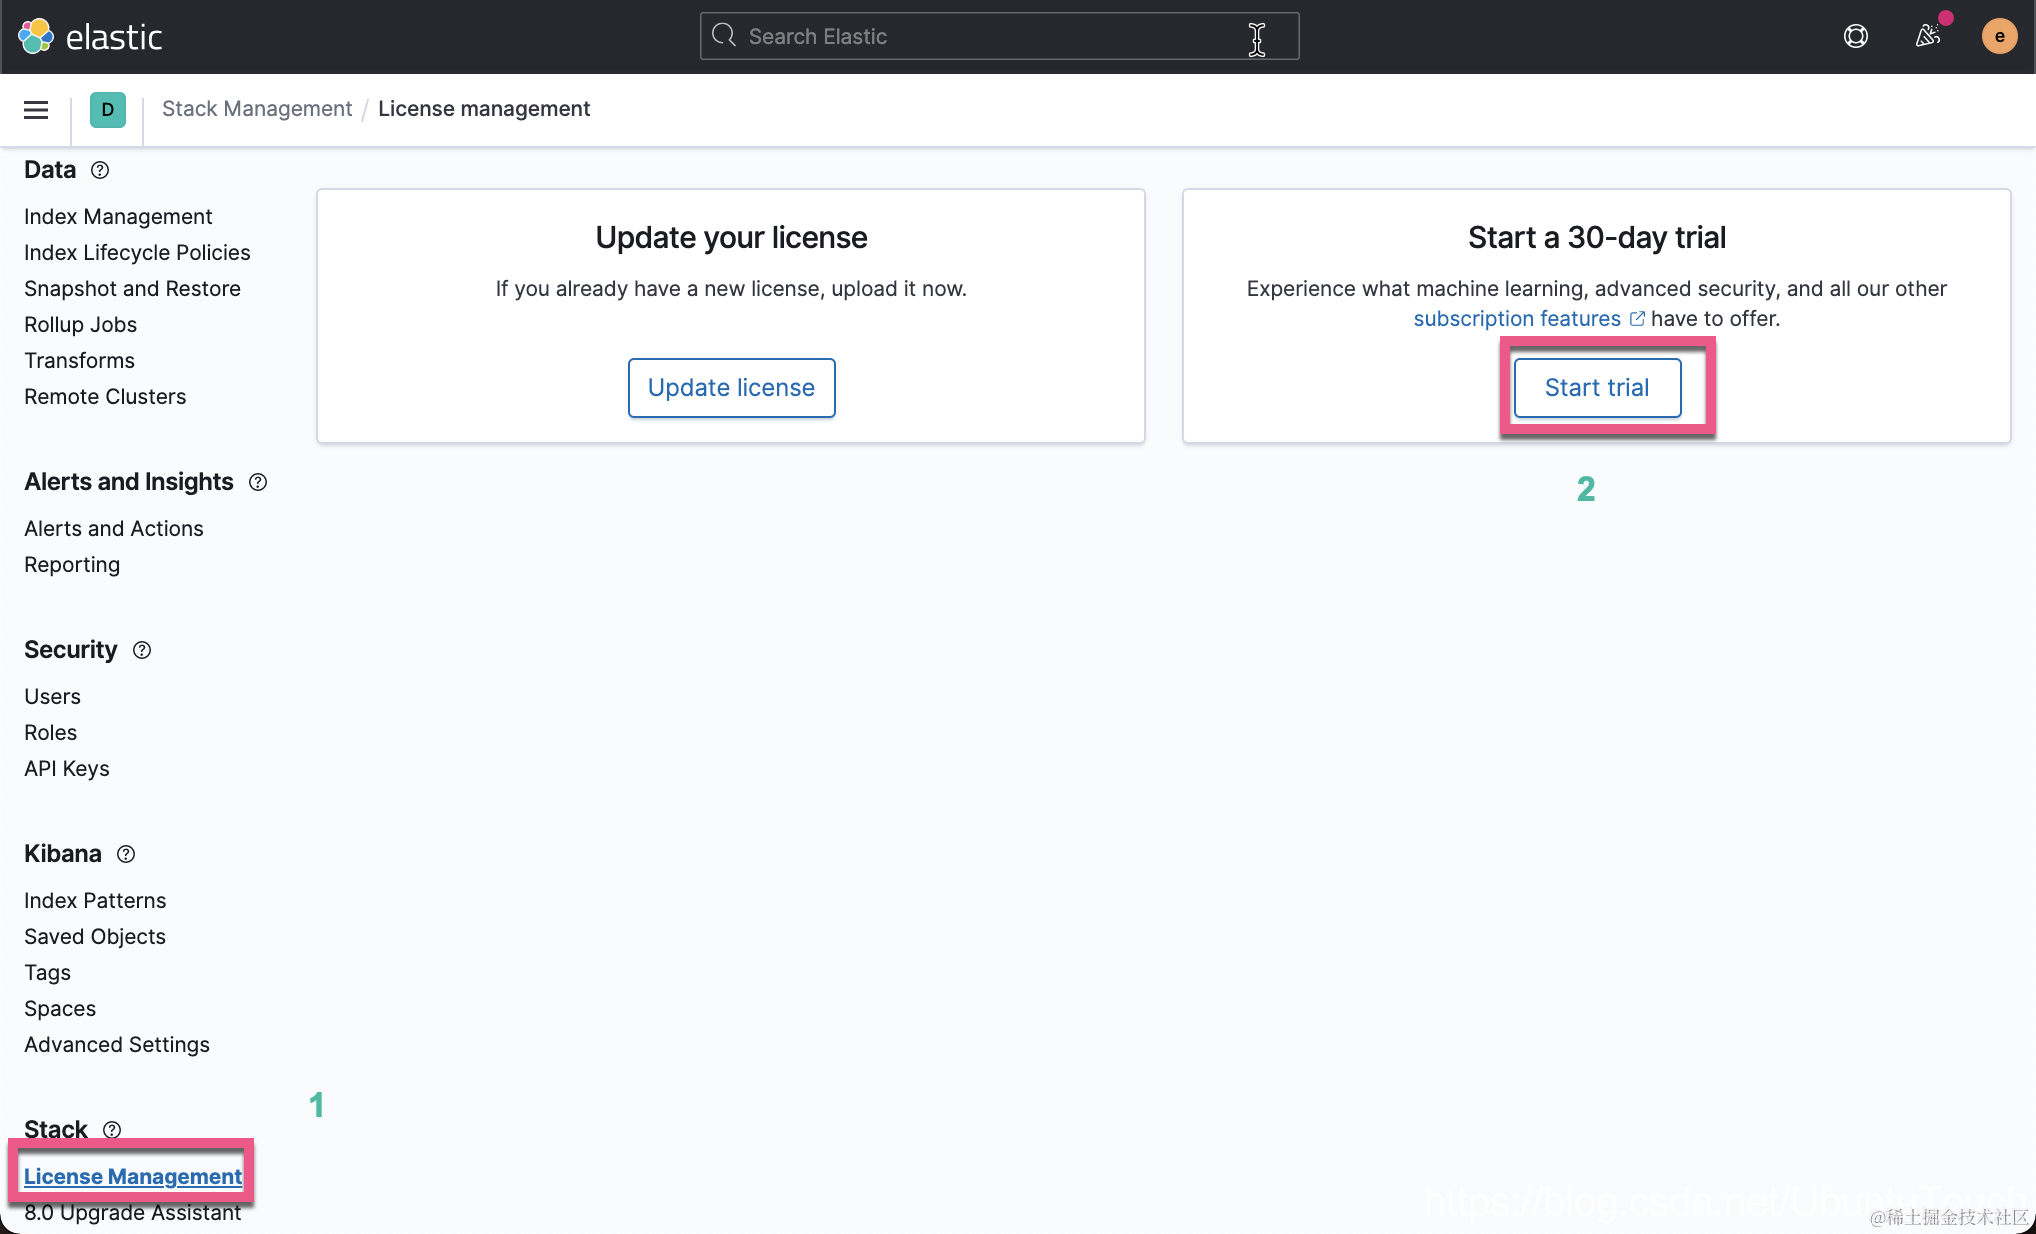Open the newsfeed celebration icon

coord(1928,36)
